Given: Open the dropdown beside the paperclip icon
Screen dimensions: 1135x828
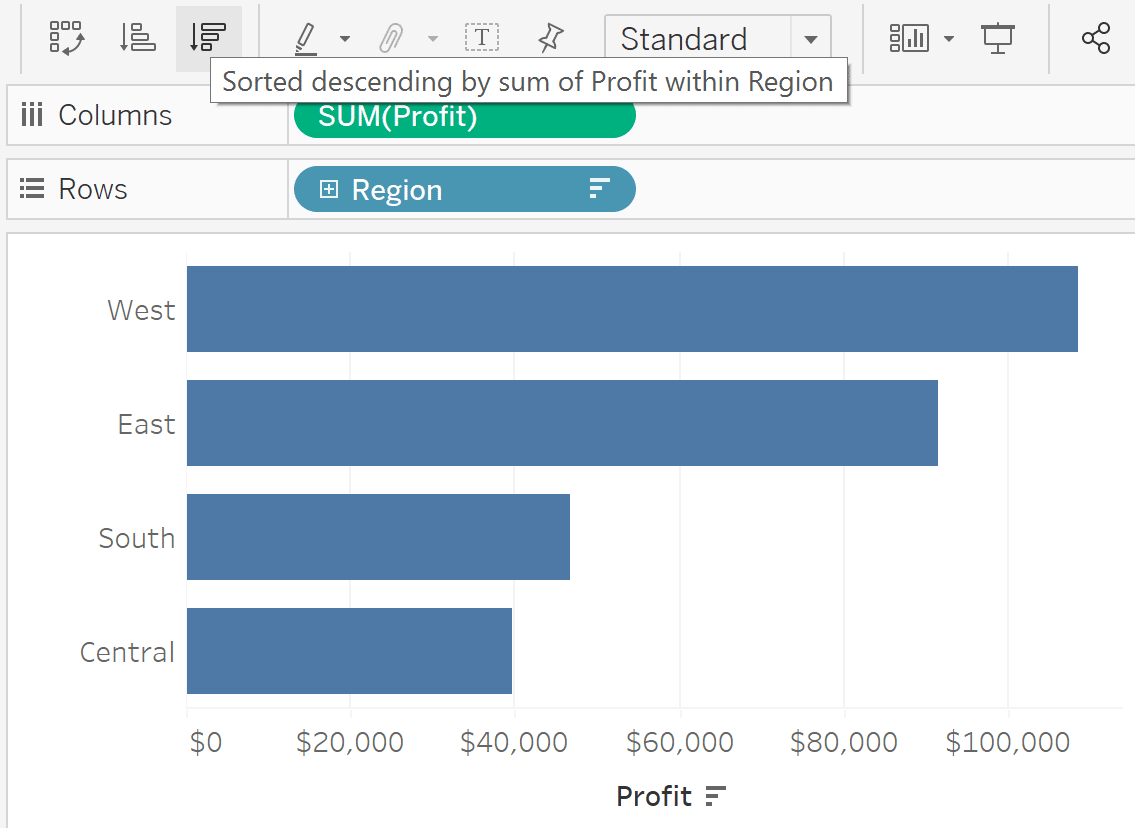Looking at the screenshot, I should 433,39.
